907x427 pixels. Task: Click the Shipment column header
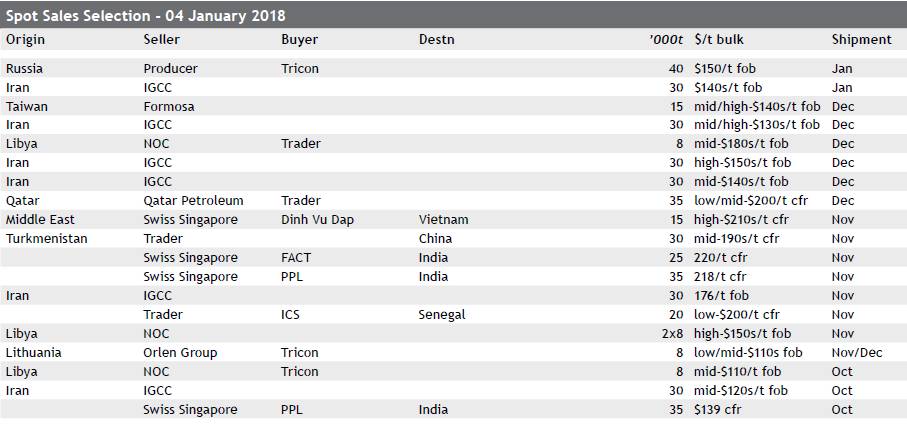[x=862, y=40]
